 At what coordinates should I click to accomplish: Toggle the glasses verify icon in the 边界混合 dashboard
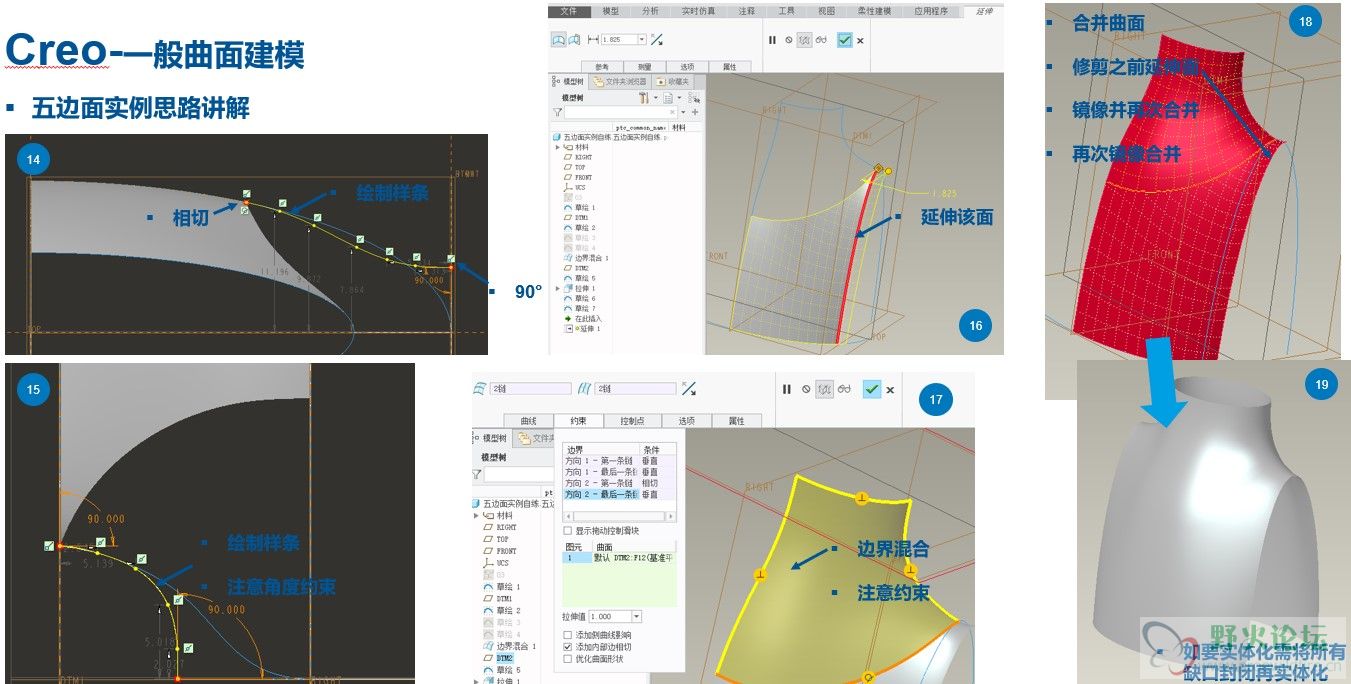(x=845, y=389)
